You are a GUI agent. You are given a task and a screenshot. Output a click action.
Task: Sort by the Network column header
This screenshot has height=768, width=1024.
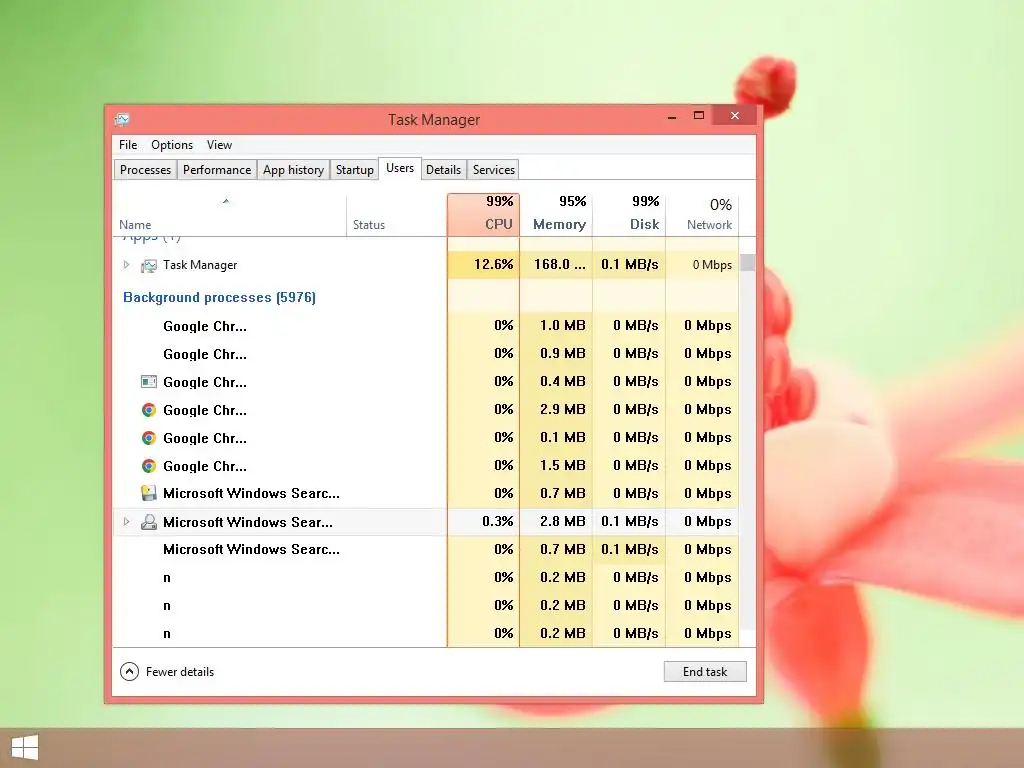tap(703, 214)
